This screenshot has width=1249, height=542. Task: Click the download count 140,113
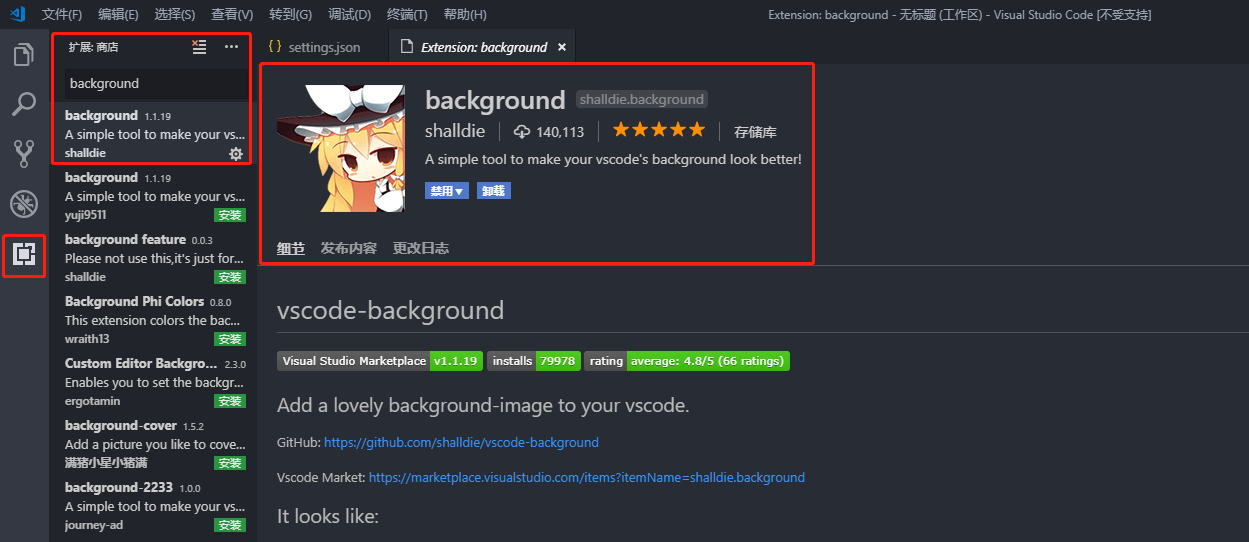click(549, 131)
